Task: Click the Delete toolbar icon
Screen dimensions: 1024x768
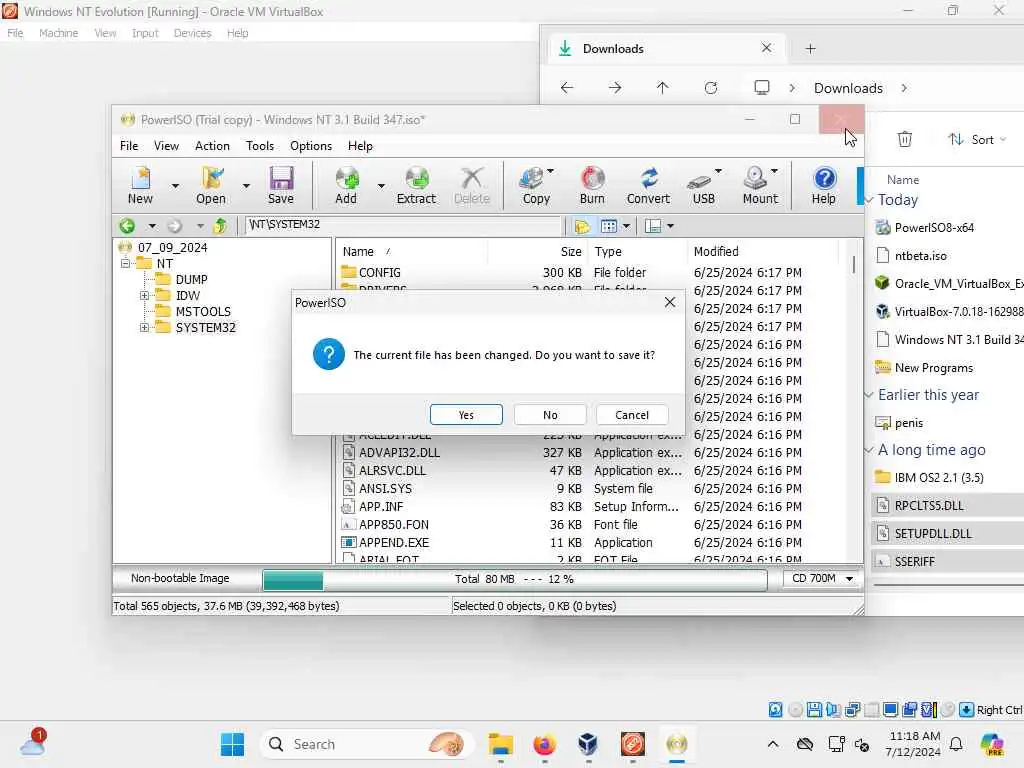Action: point(472,185)
